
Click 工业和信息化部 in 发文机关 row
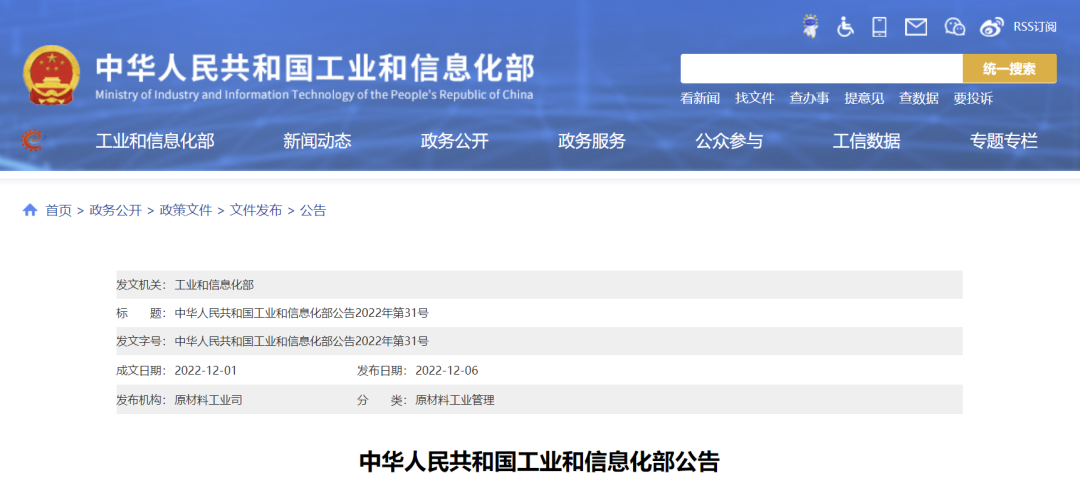coord(214,285)
